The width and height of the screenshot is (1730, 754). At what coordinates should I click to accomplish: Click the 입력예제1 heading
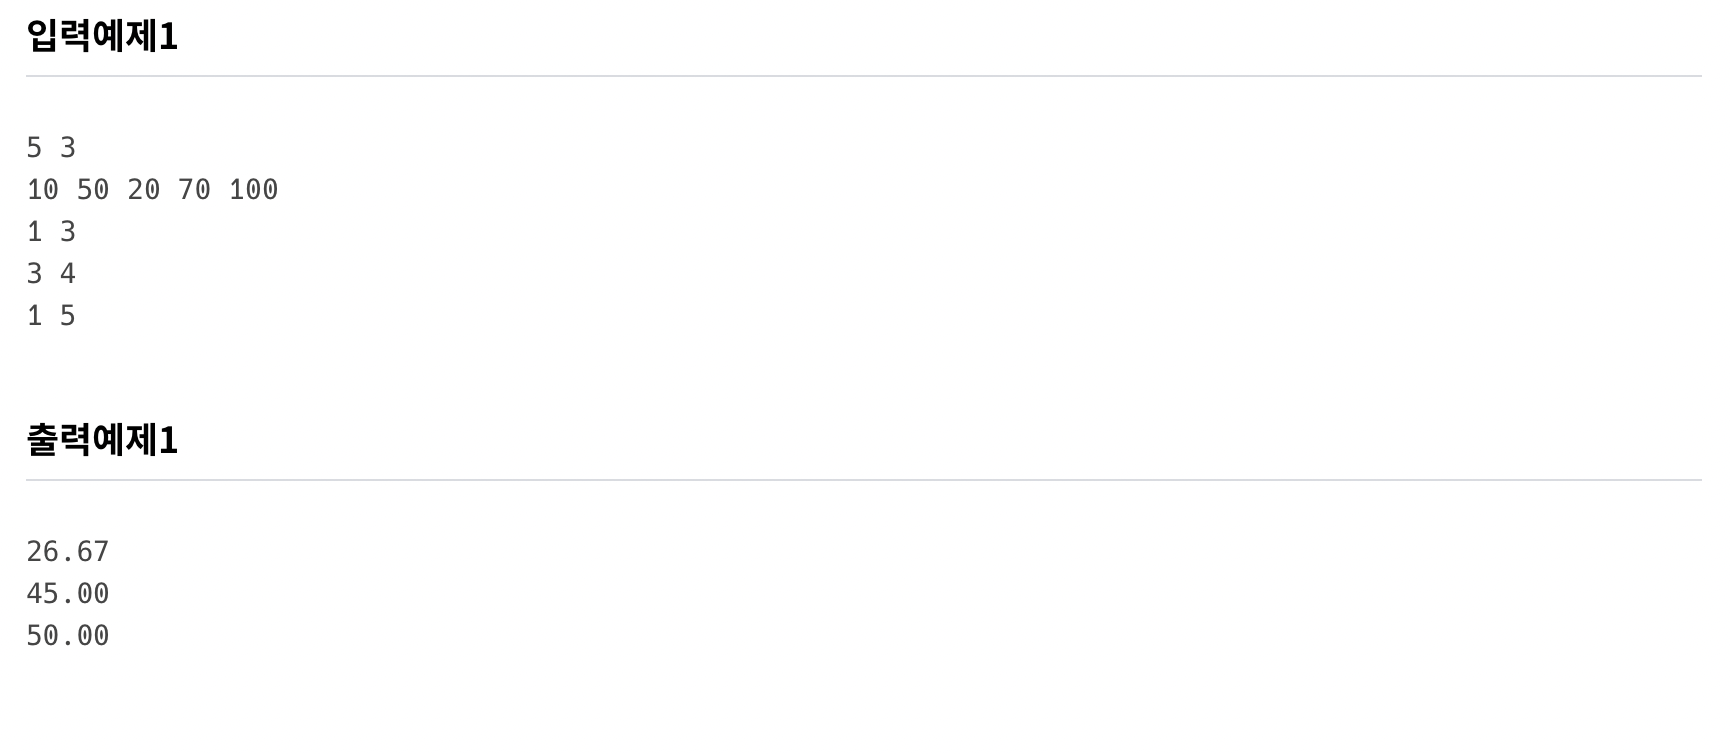(x=102, y=37)
